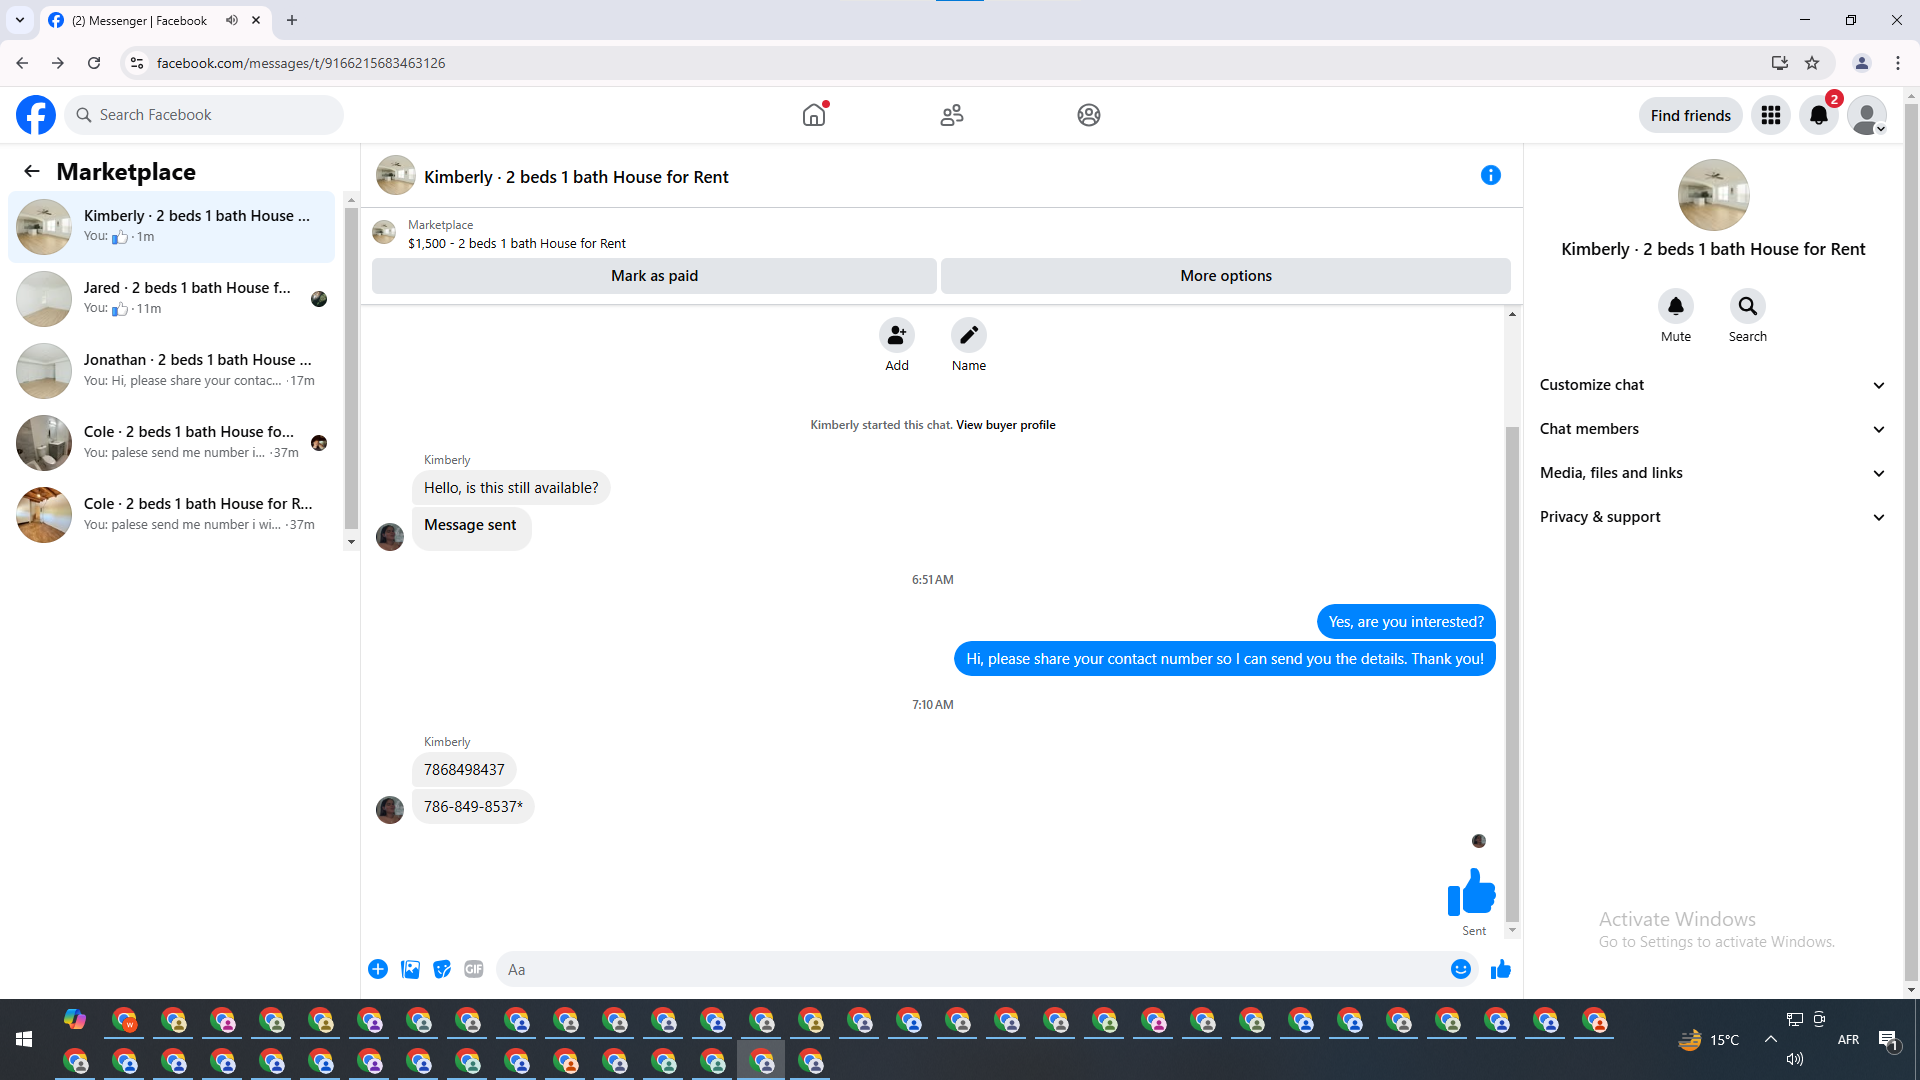Viewport: 1920px width, 1080px height.
Task: Expand Customize chat section
Action: pyautogui.click(x=1712, y=385)
